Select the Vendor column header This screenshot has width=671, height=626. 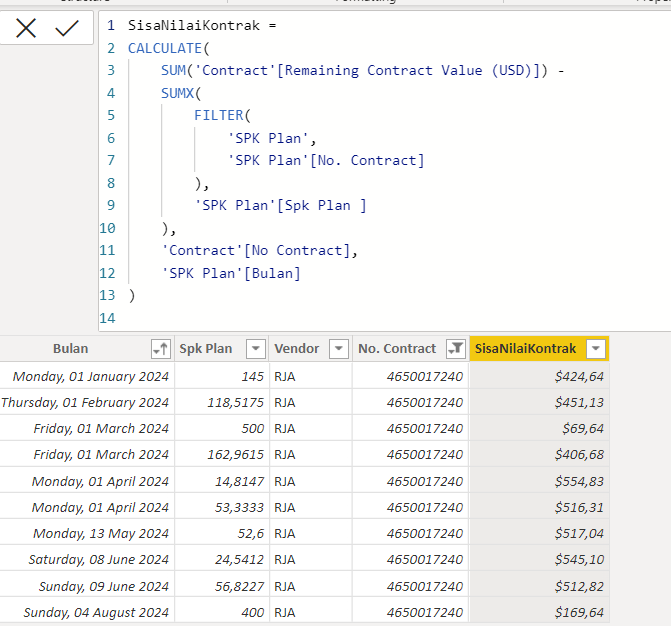tap(297, 349)
